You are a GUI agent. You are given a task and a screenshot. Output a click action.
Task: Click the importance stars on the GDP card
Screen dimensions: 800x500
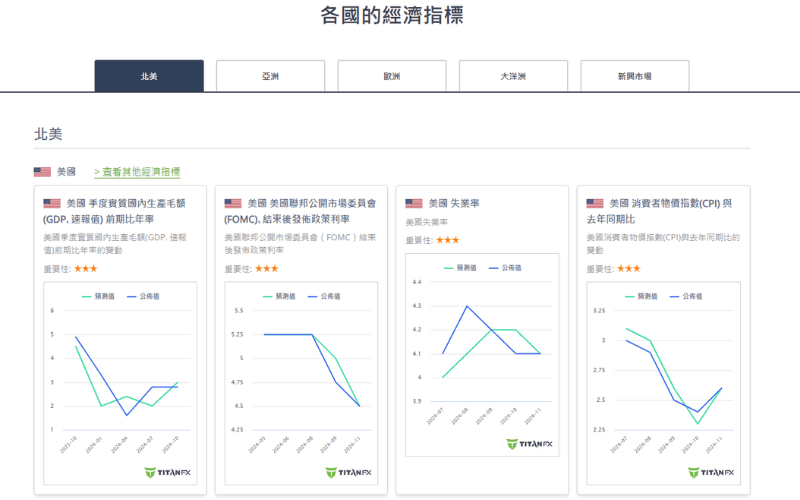tap(86, 268)
